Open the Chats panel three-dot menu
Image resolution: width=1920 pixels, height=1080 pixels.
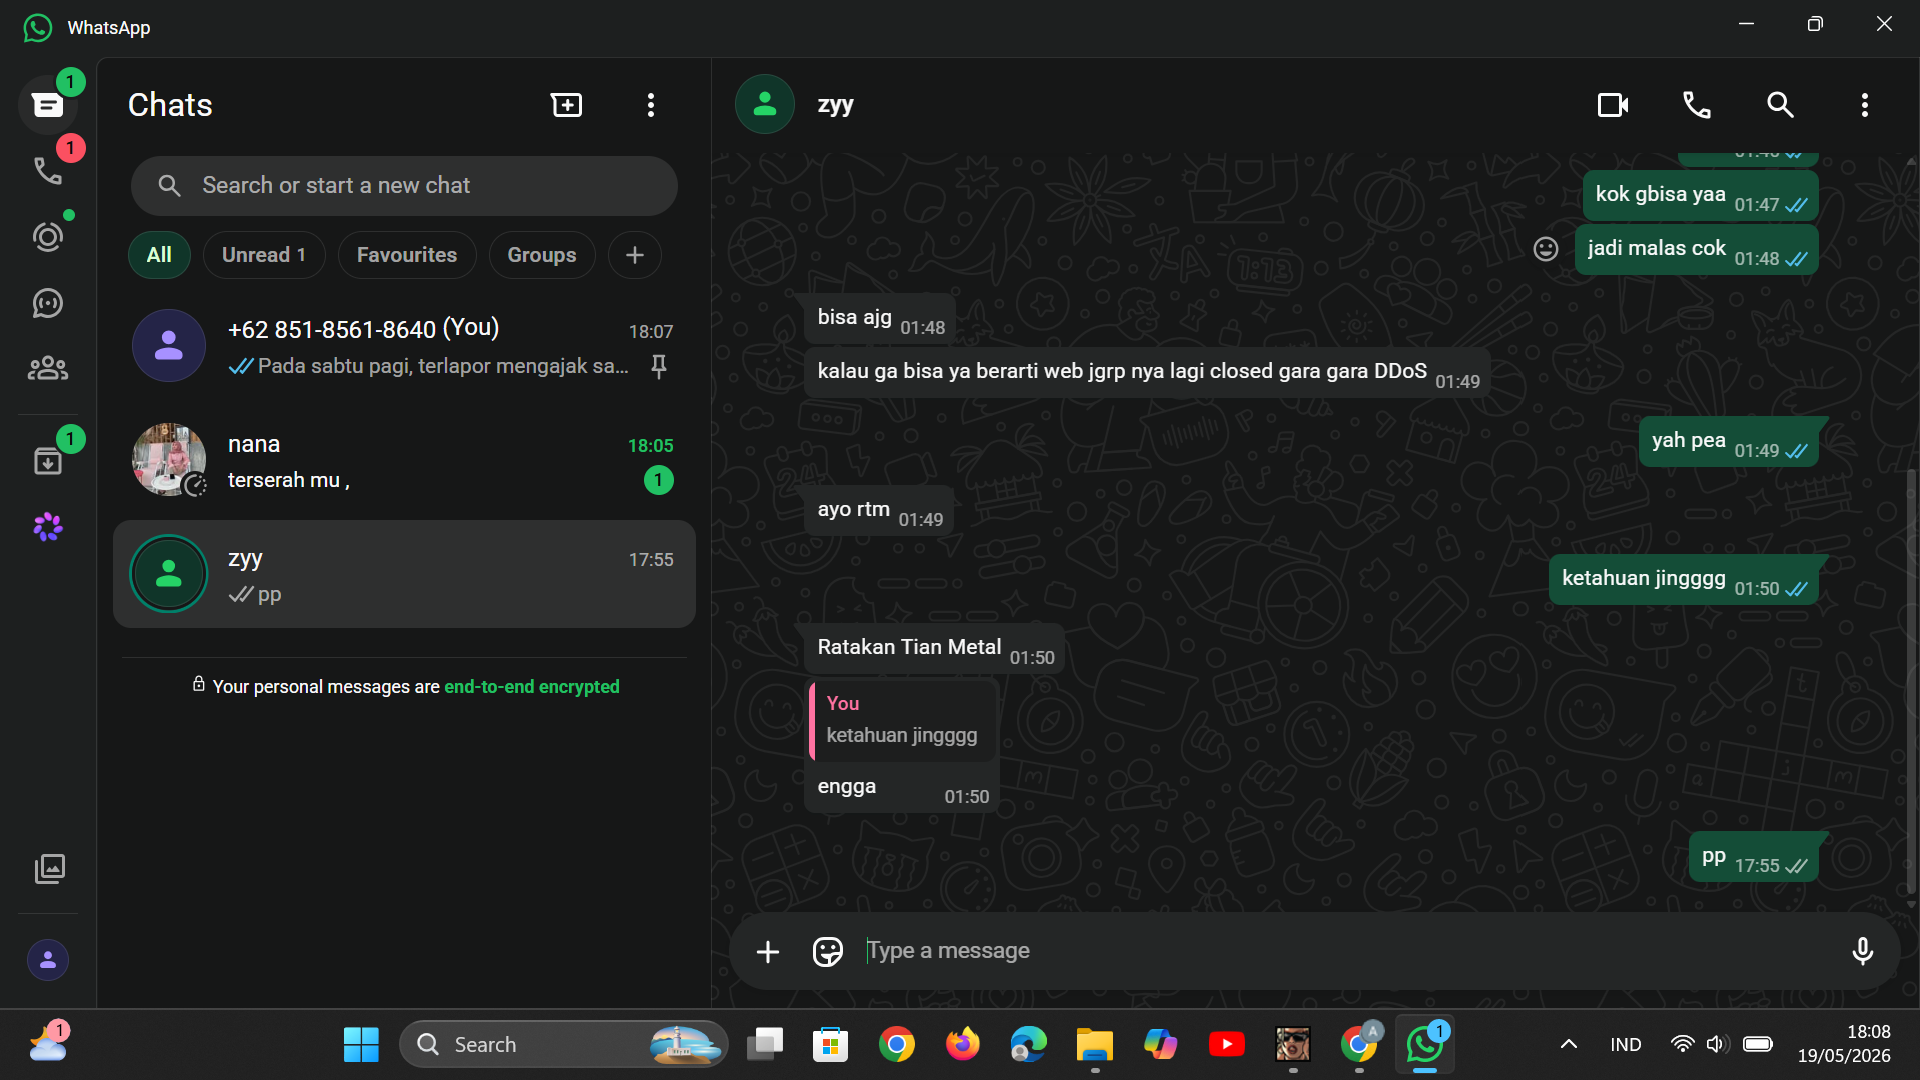point(651,105)
